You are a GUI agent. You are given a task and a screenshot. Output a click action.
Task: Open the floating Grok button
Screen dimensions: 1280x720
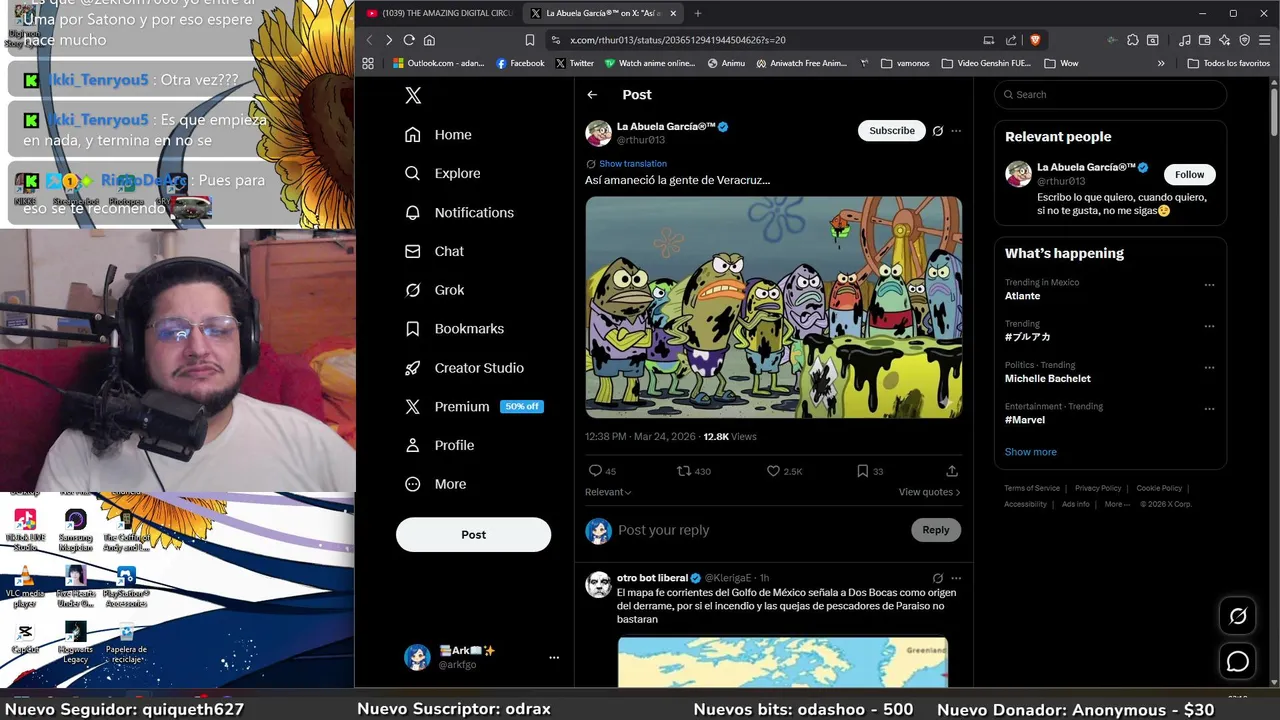point(1238,617)
